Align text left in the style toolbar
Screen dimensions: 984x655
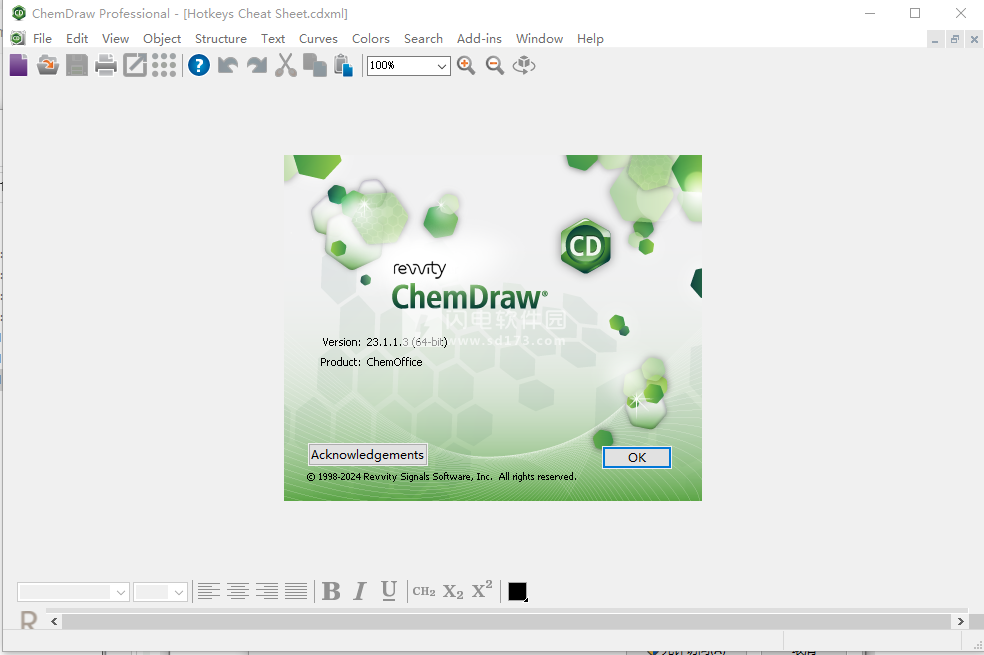click(209, 591)
